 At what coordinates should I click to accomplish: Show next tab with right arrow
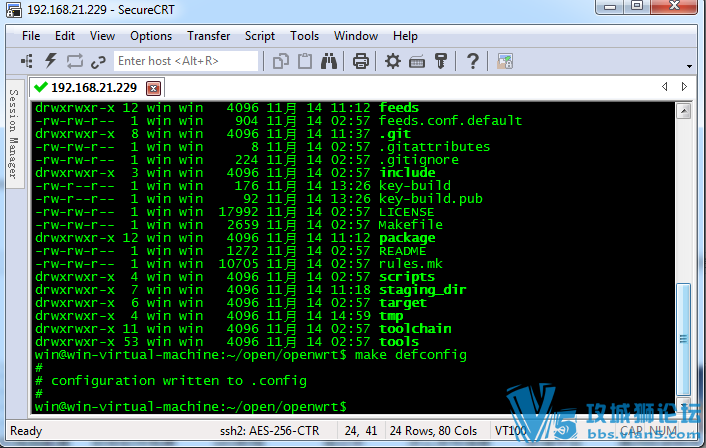(x=684, y=86)
